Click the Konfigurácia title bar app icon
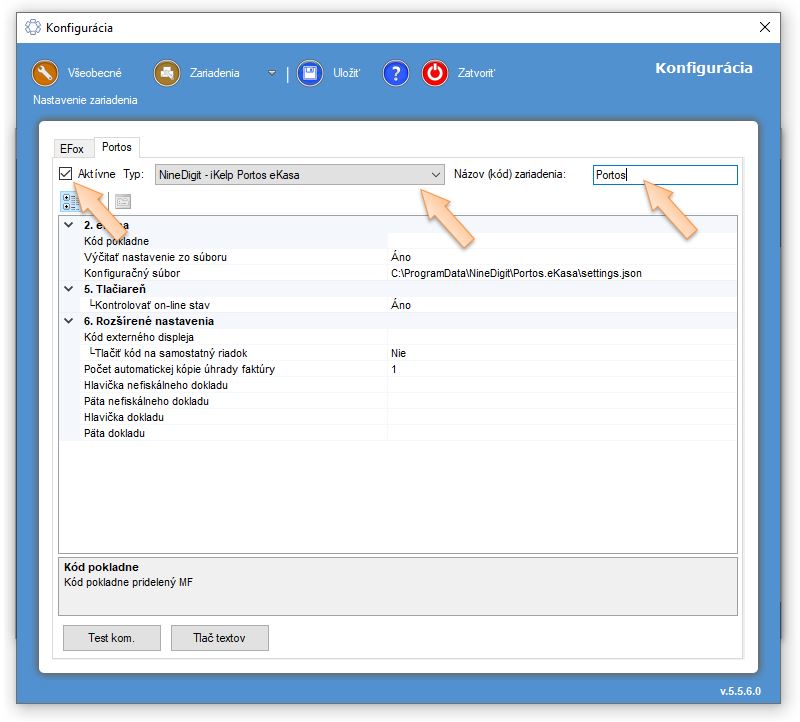 coord(32,27)
